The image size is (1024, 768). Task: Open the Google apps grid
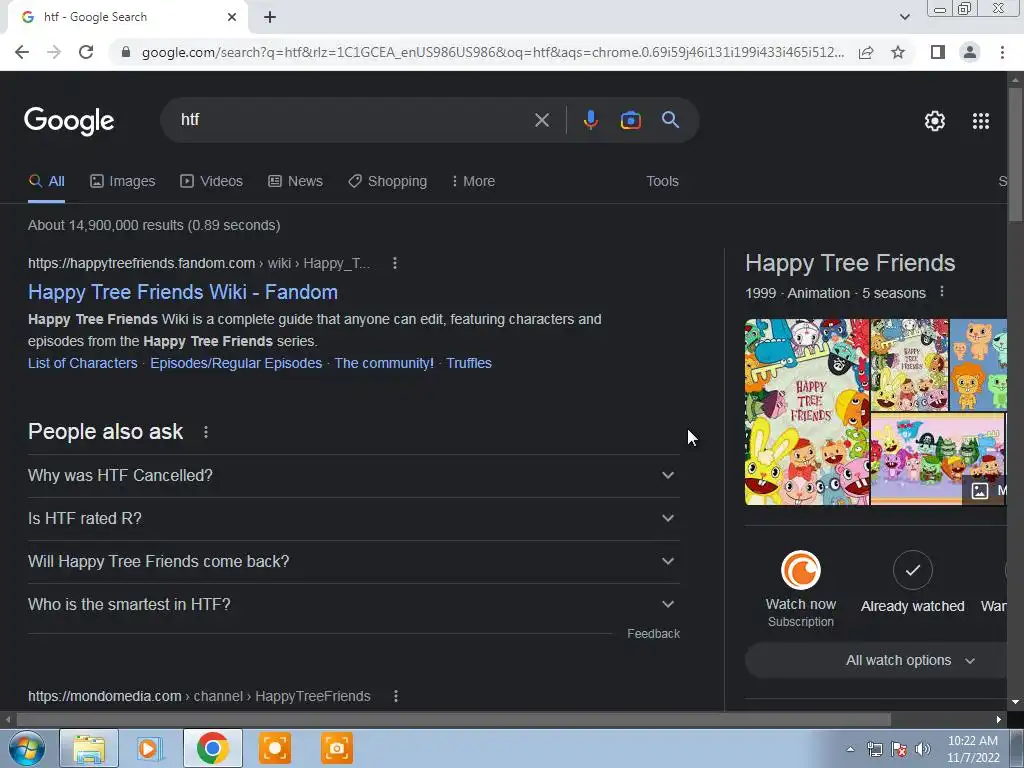coord(981,121)
